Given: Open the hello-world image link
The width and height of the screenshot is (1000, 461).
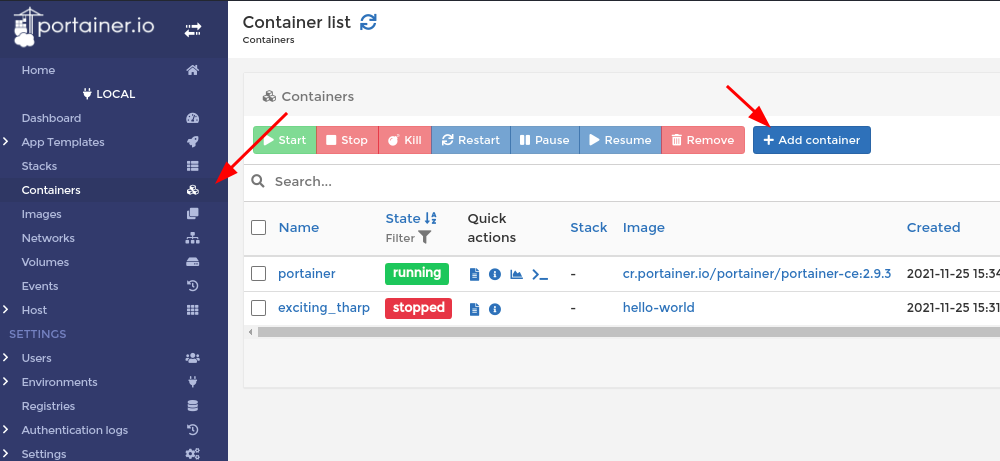Looking at the screenshot, I should click(x=659, y=308).
